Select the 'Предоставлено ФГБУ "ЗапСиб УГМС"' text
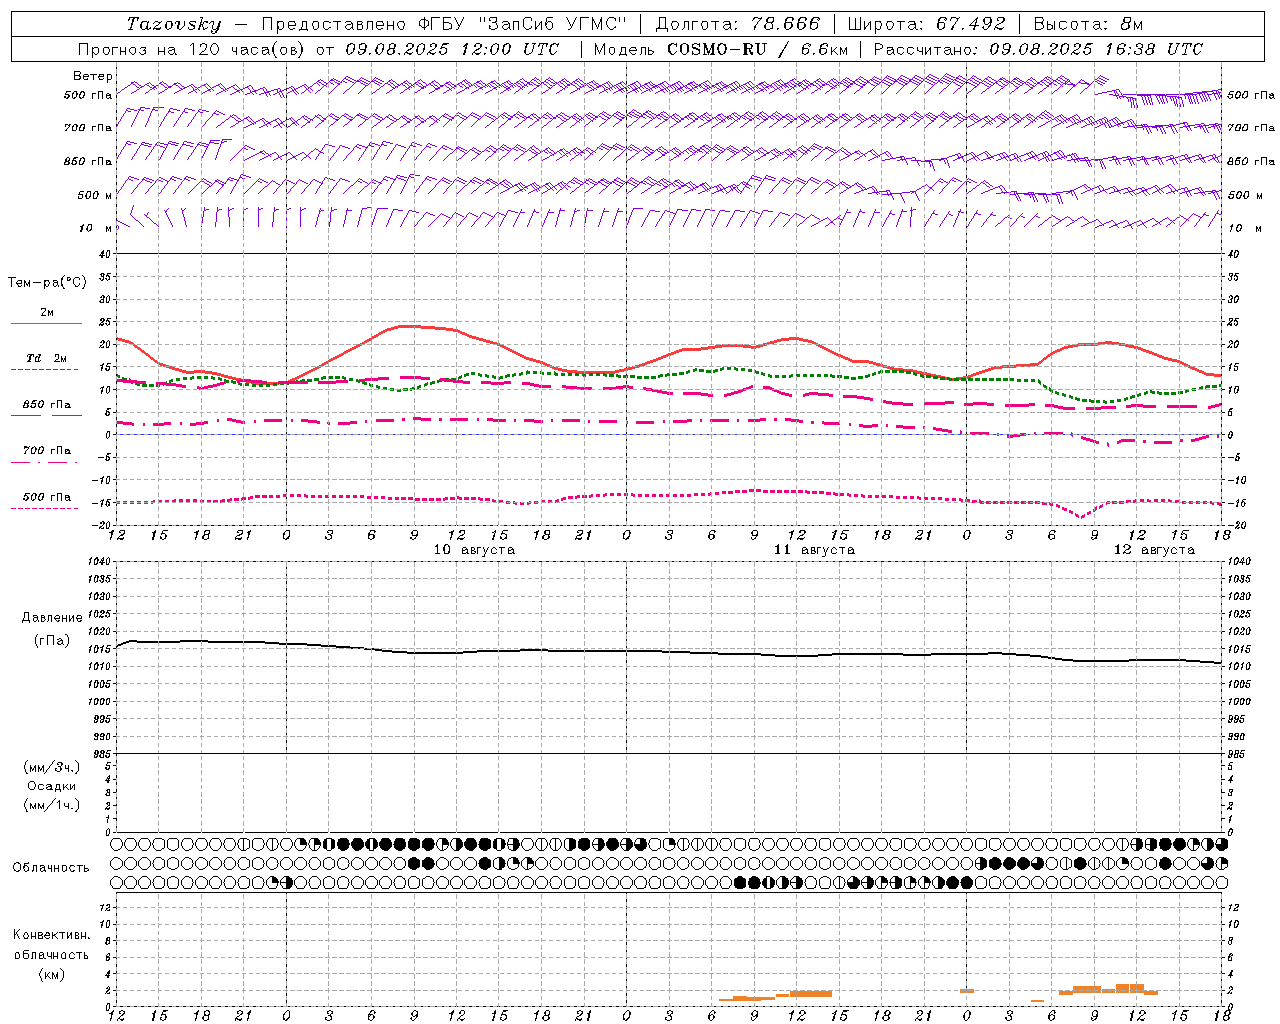1280x1024 pixels. click(444, 24)
